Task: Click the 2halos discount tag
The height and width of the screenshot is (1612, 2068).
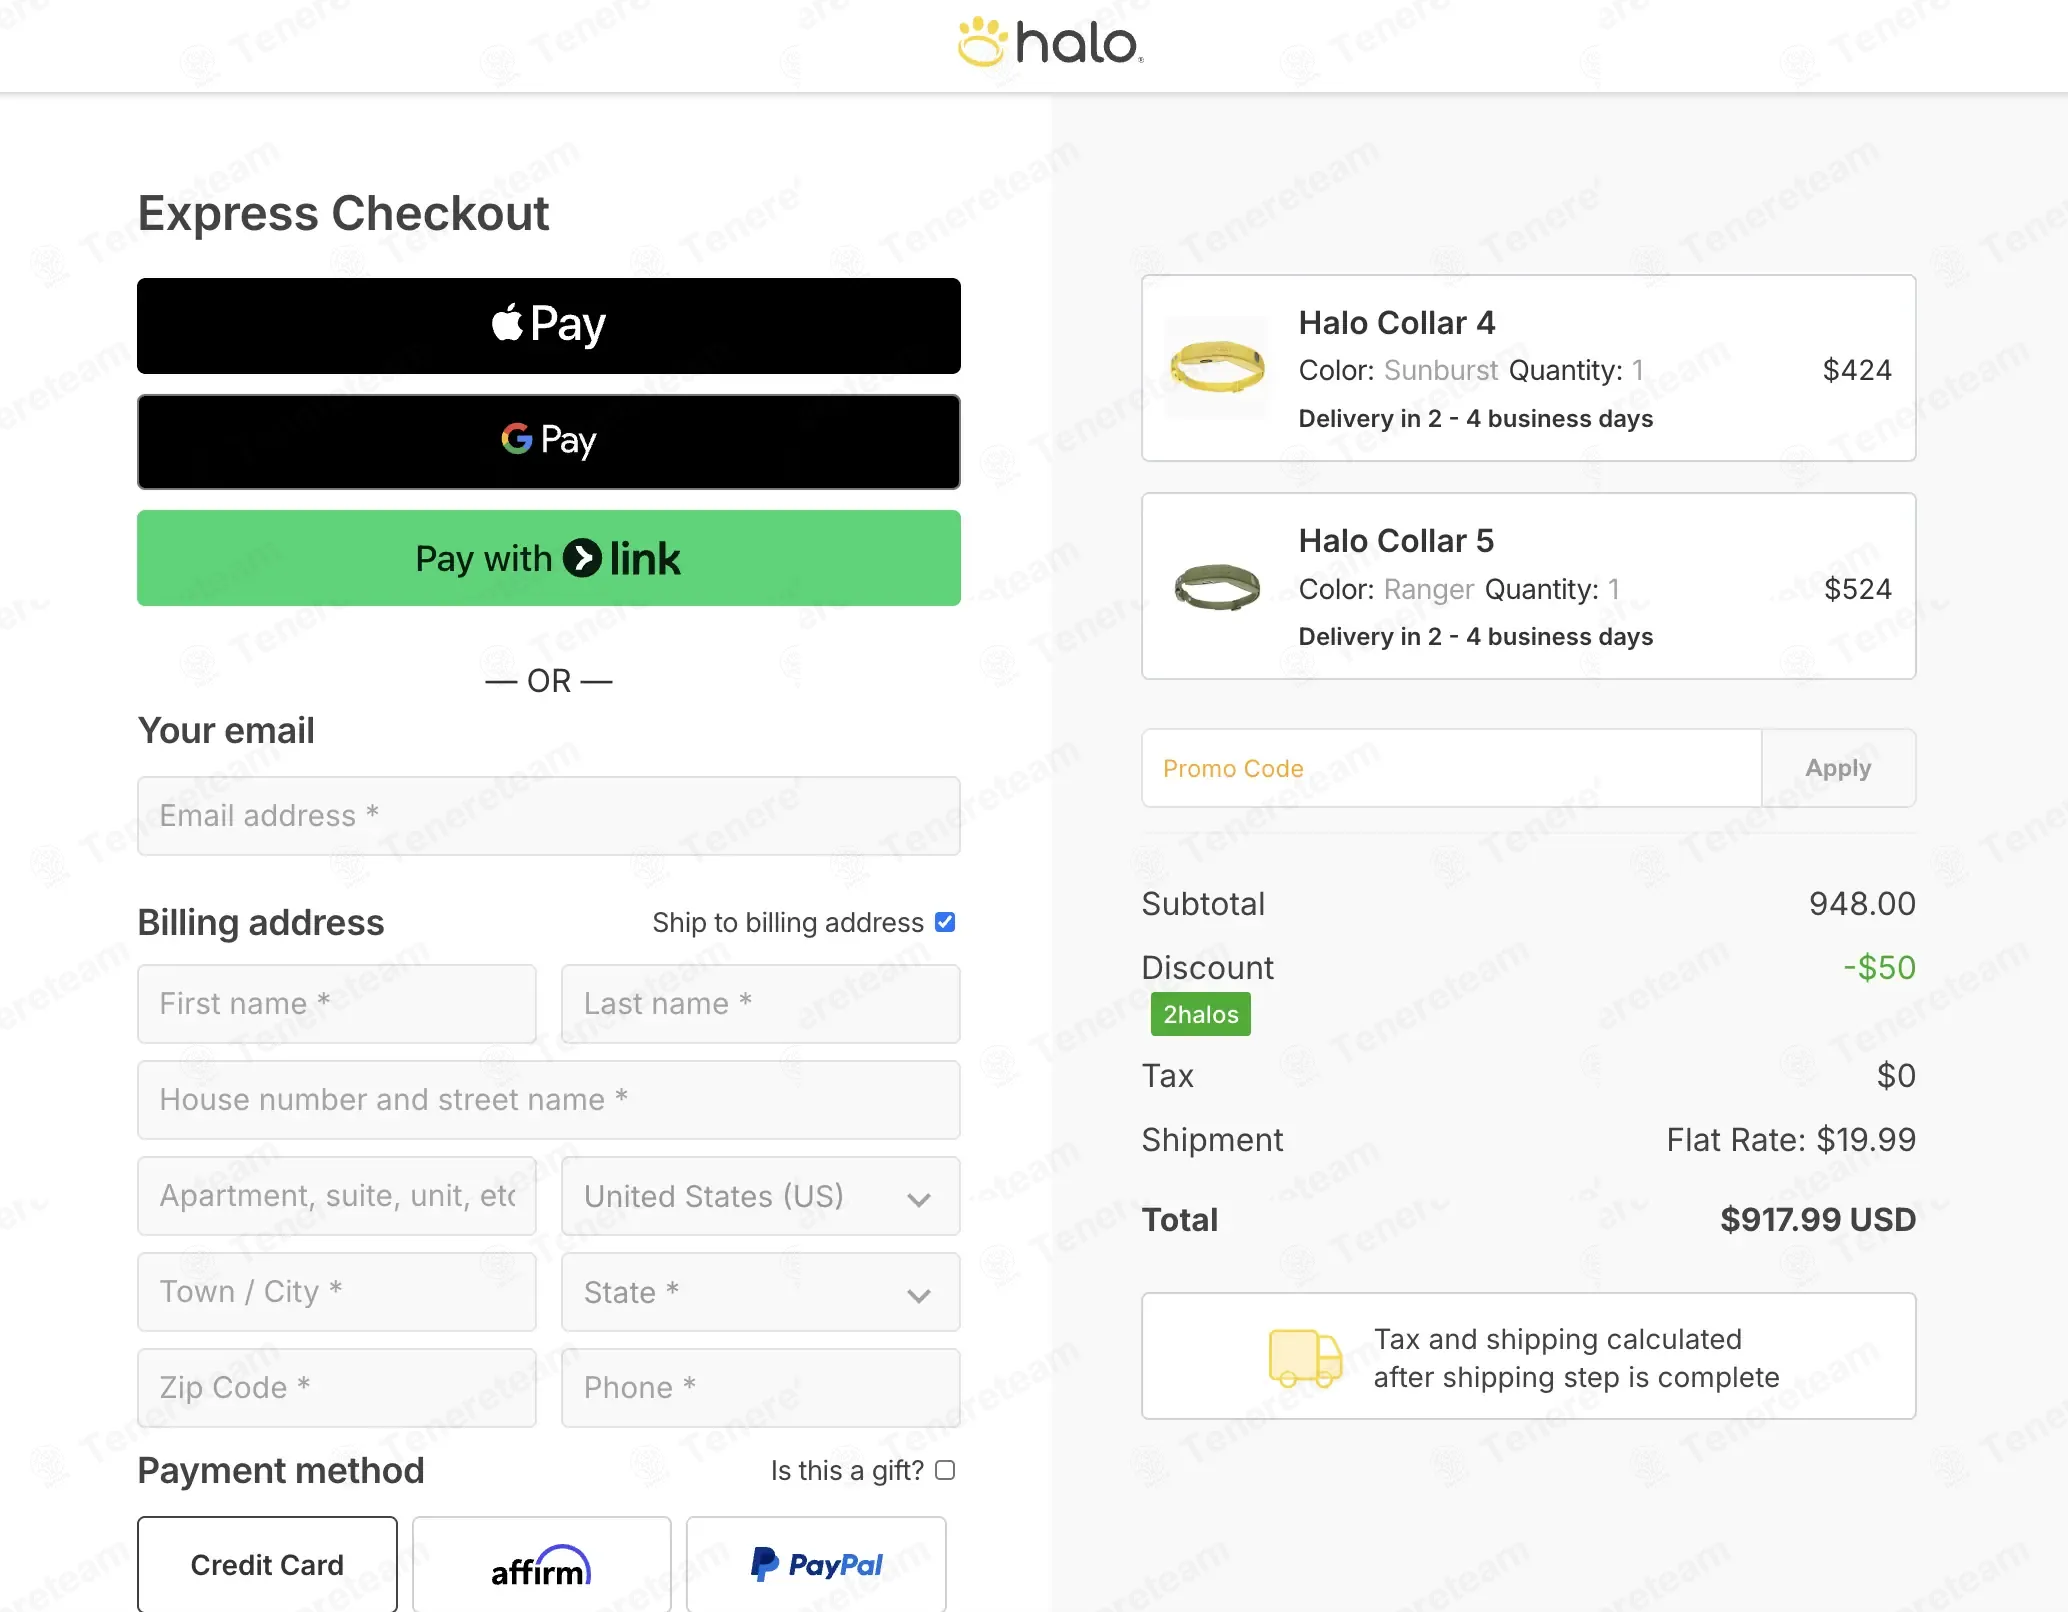Action: pos(1200,1014)
